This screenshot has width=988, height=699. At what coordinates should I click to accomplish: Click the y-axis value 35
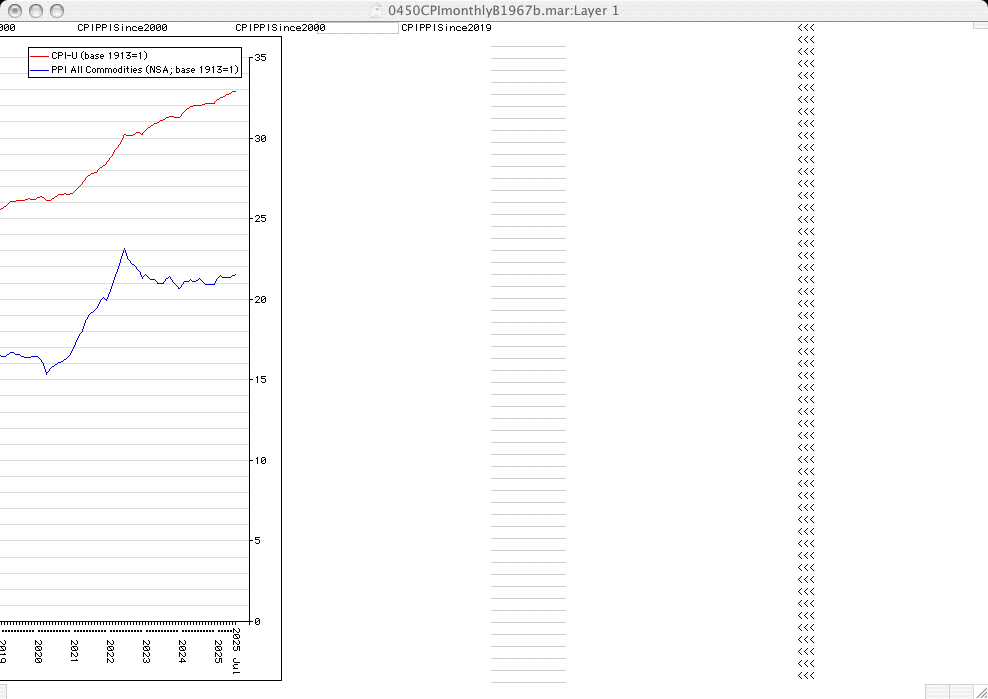[x=260, y=58]
